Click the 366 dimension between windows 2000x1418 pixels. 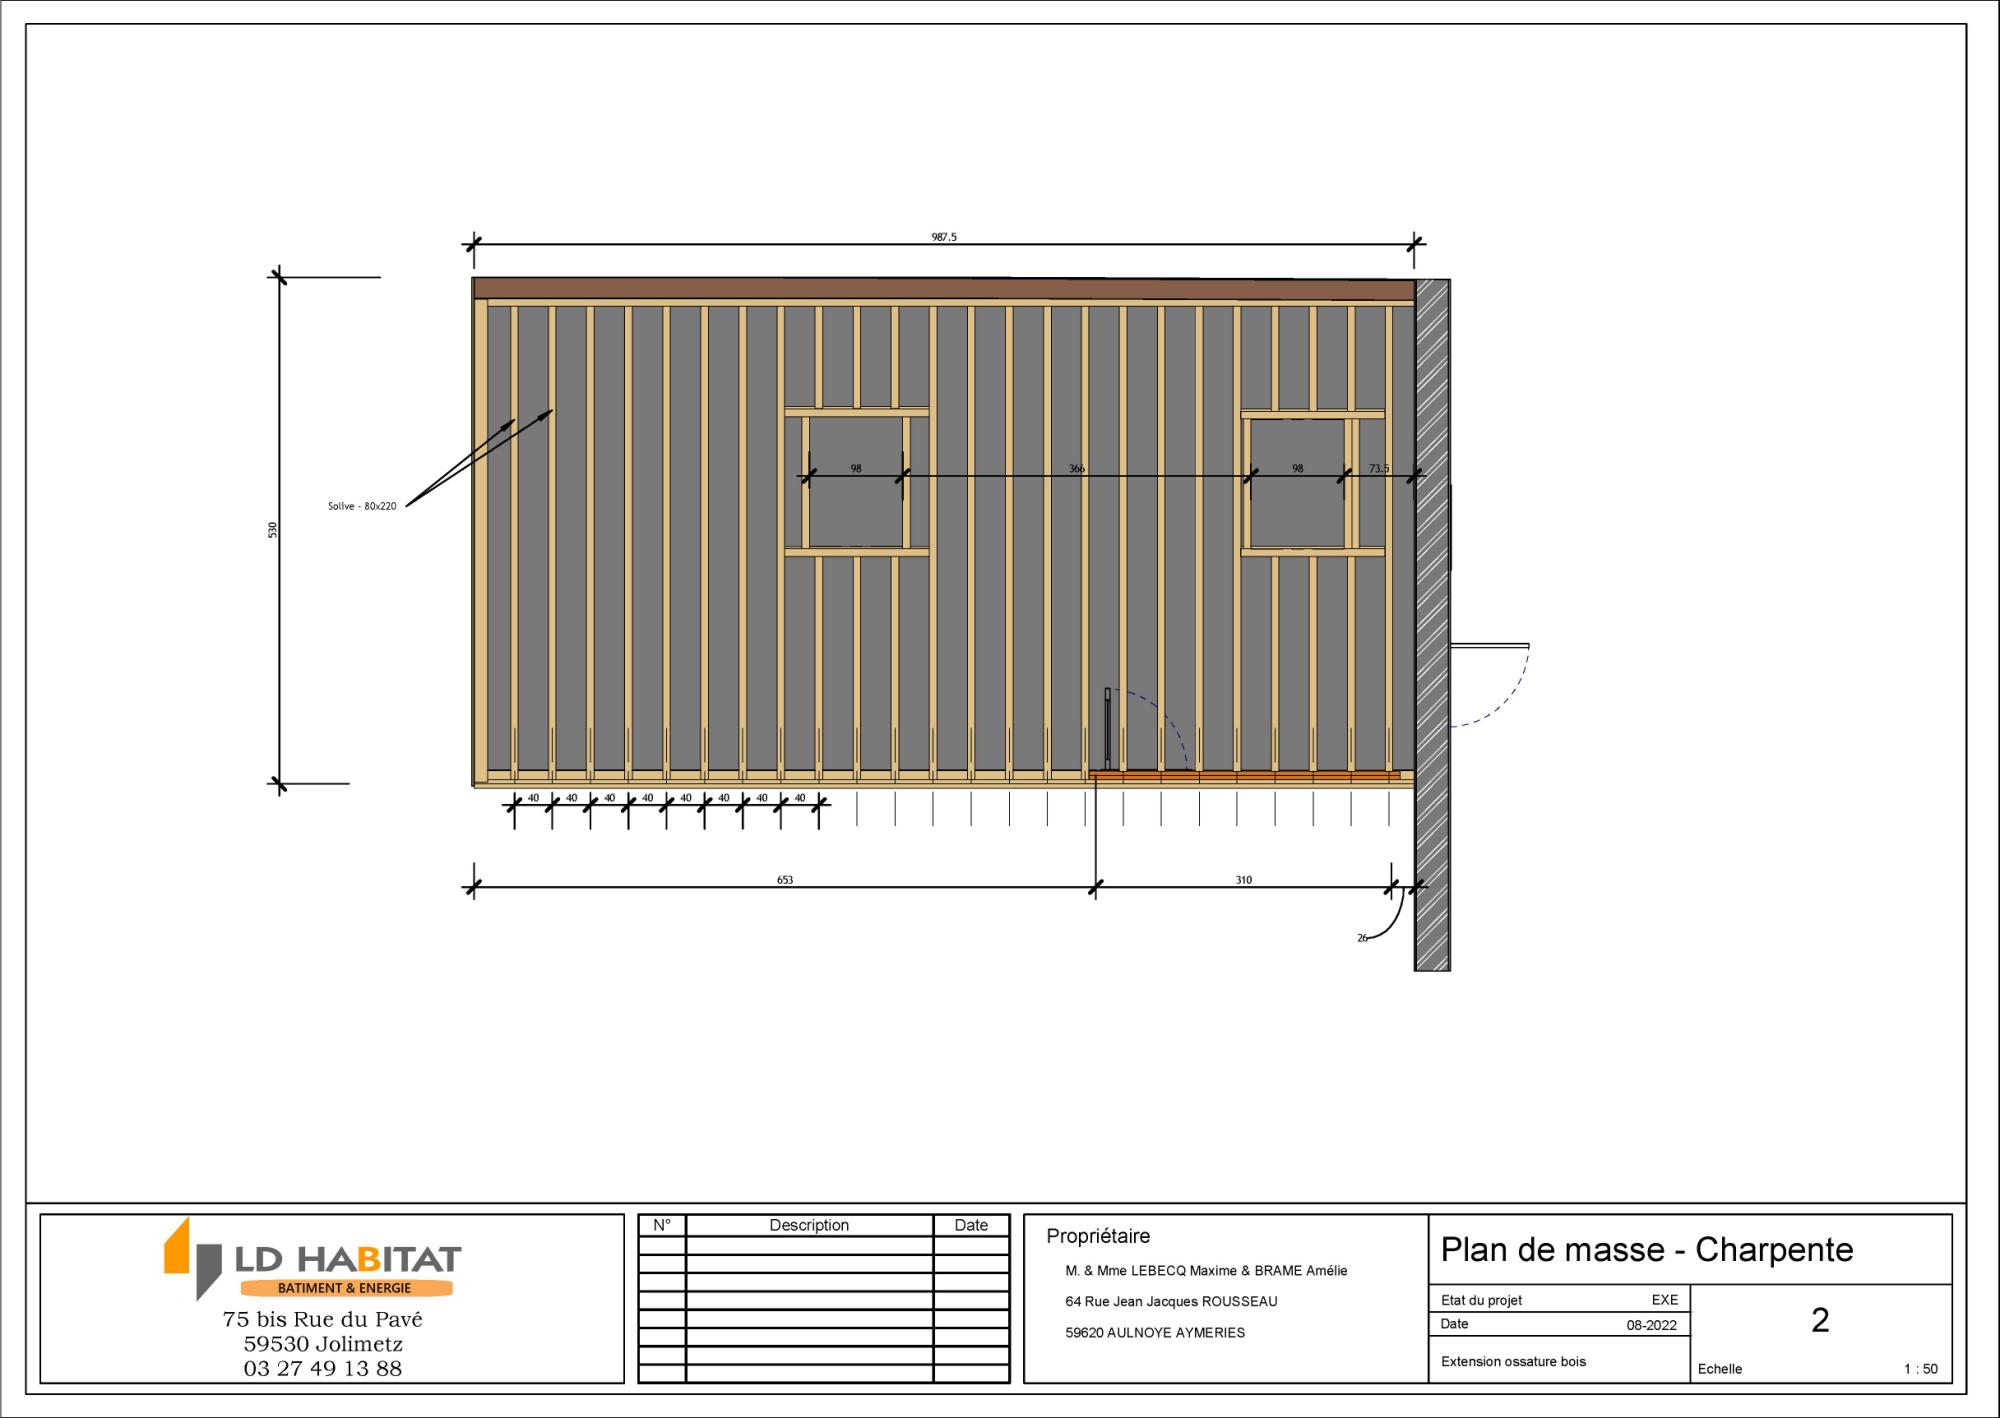click(1076, 468)
